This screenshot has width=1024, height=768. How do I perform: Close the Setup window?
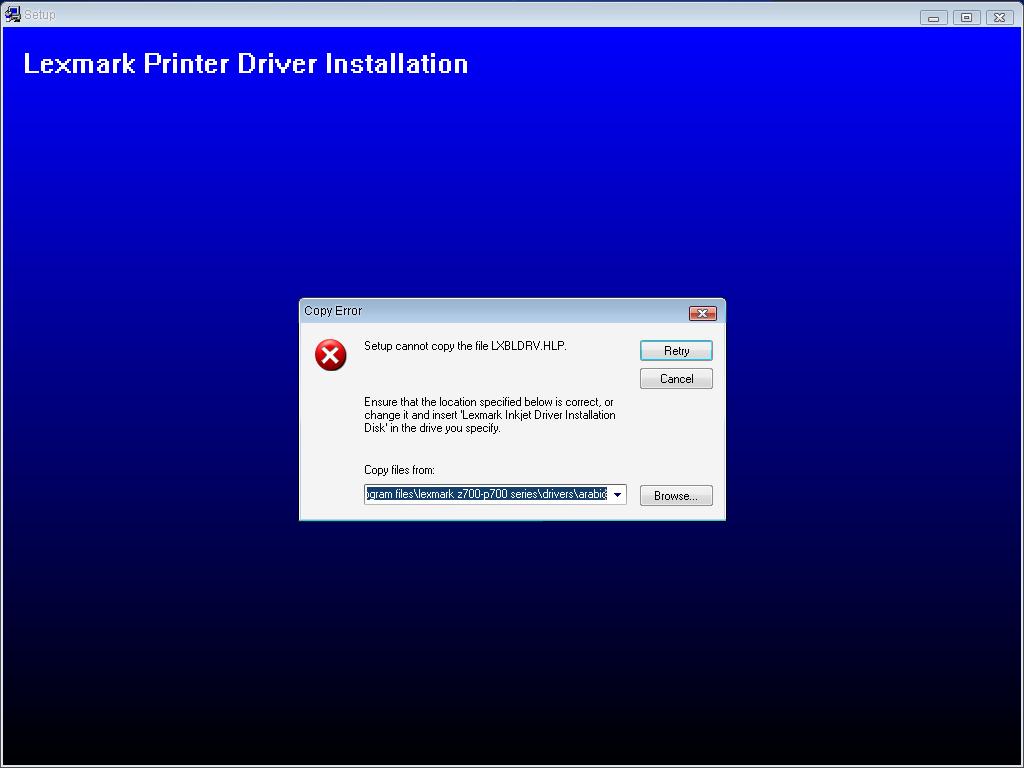point(999,18)
